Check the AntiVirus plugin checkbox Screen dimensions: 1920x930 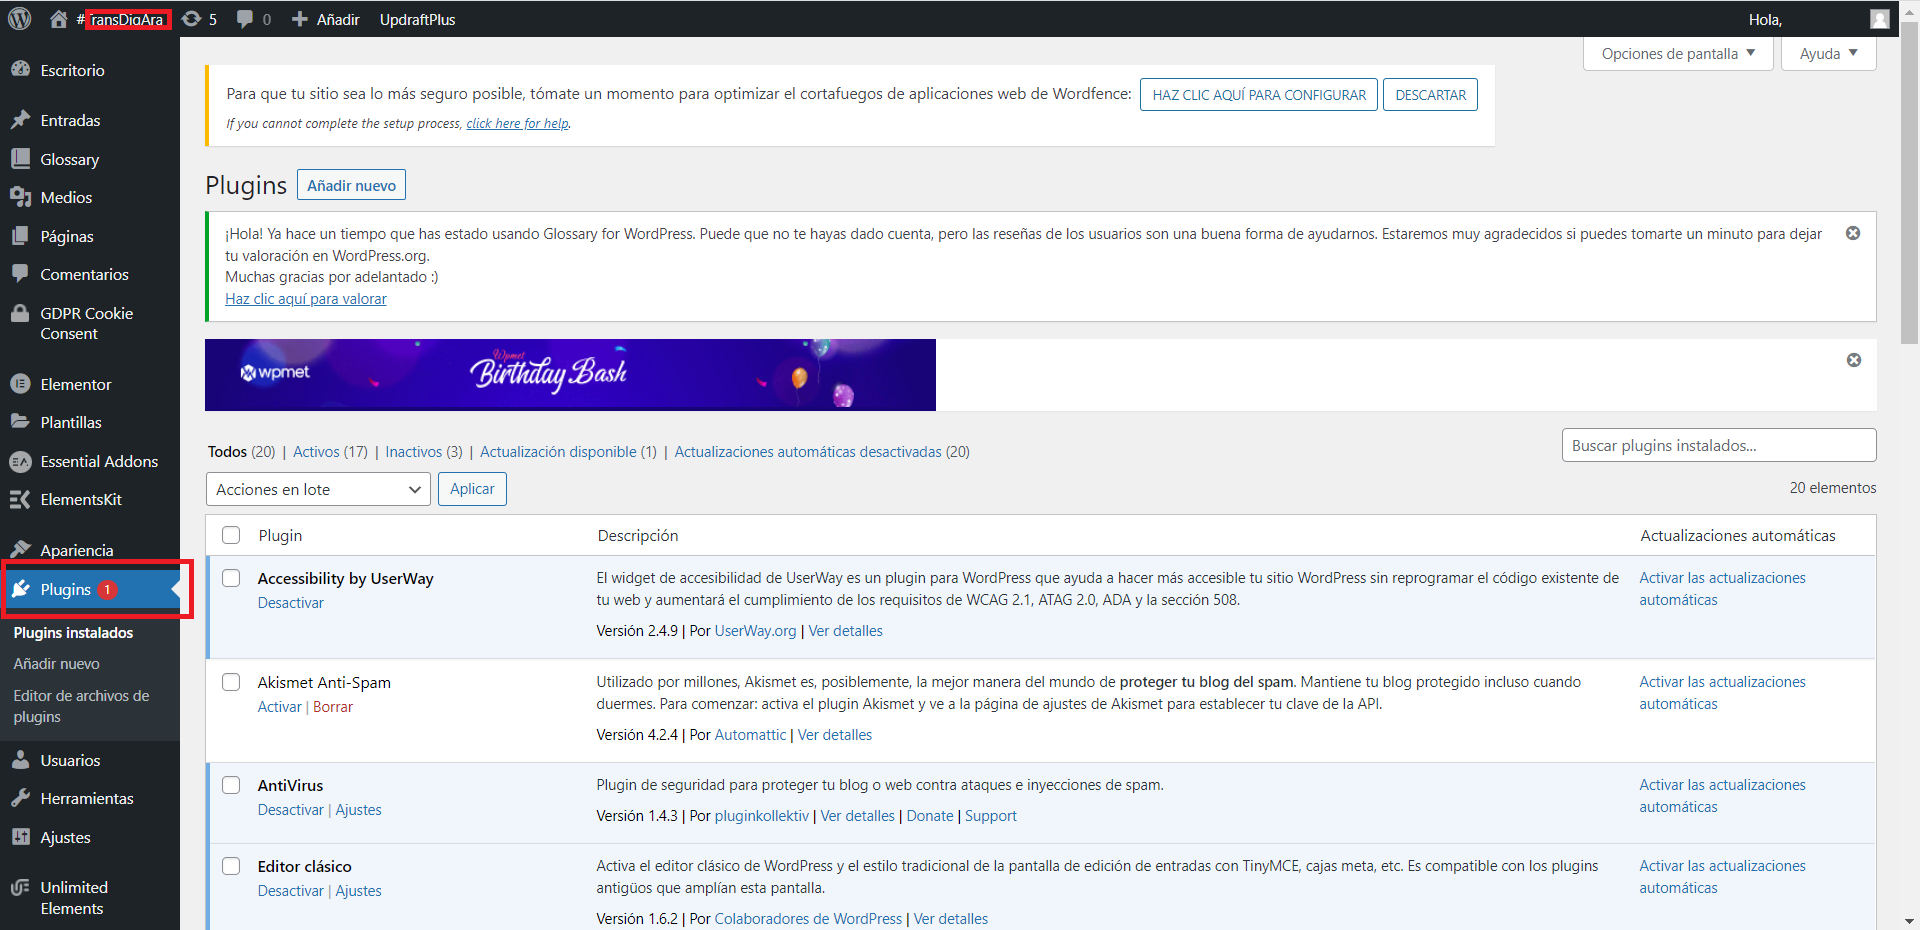click(231, 785)
